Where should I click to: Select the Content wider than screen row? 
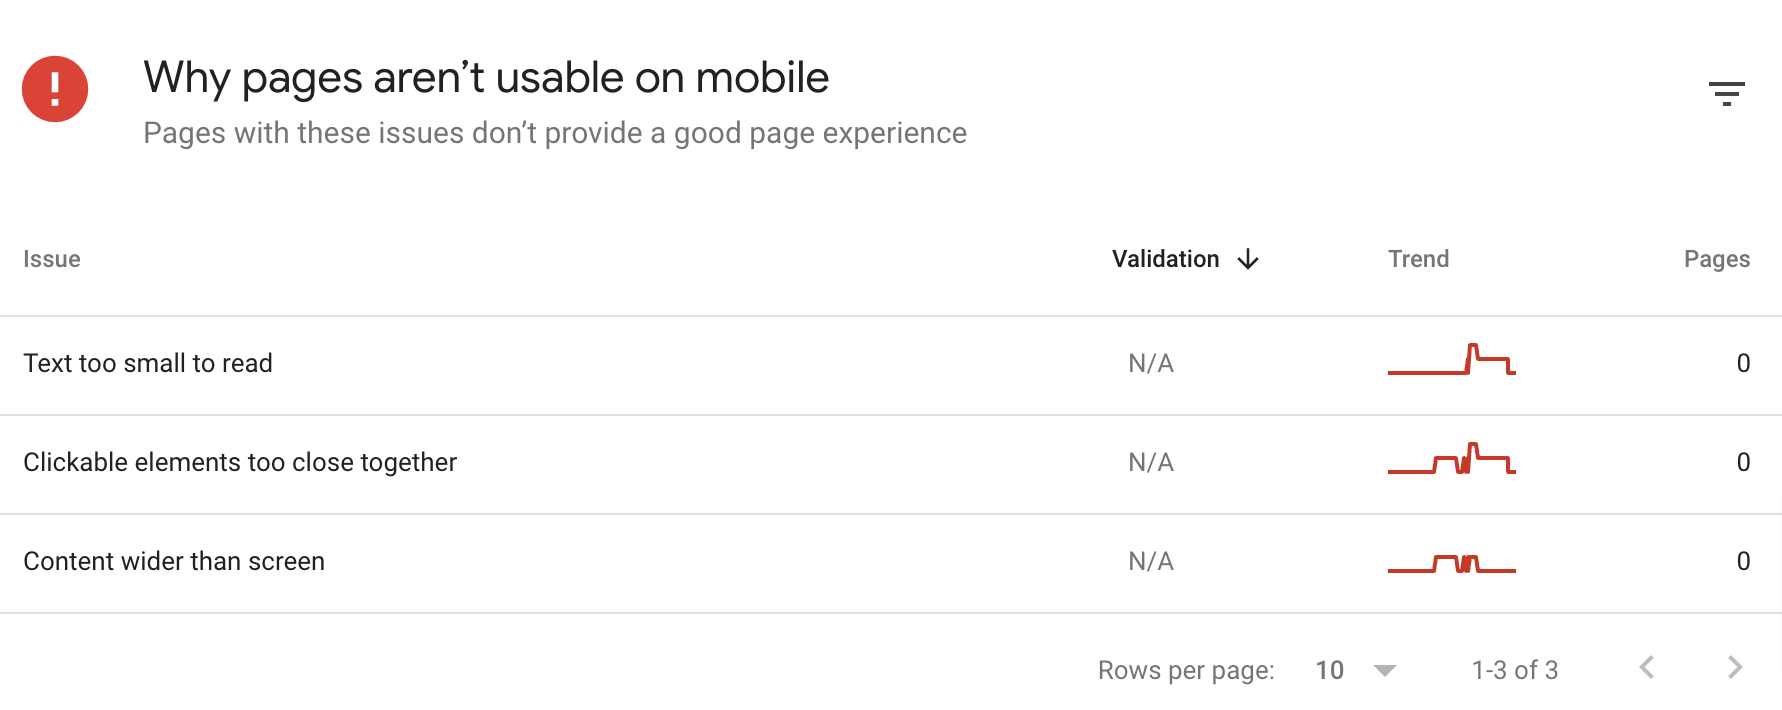[x=174, y=561]
